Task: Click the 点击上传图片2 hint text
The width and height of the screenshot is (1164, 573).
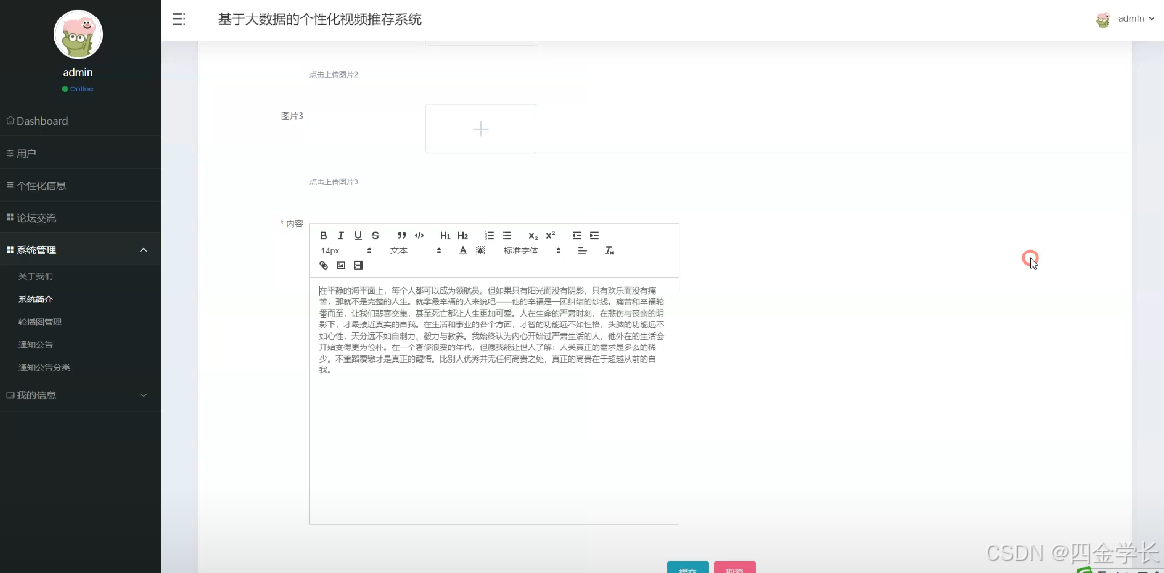Action: click(x=334, y=75)
